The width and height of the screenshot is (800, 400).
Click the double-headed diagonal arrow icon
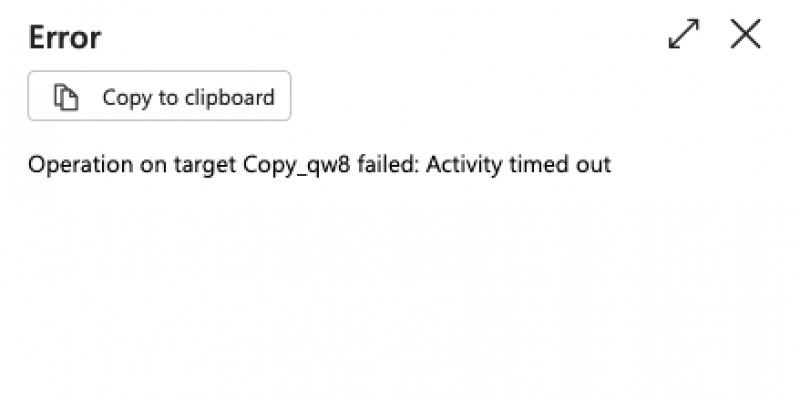pos(684,34)
